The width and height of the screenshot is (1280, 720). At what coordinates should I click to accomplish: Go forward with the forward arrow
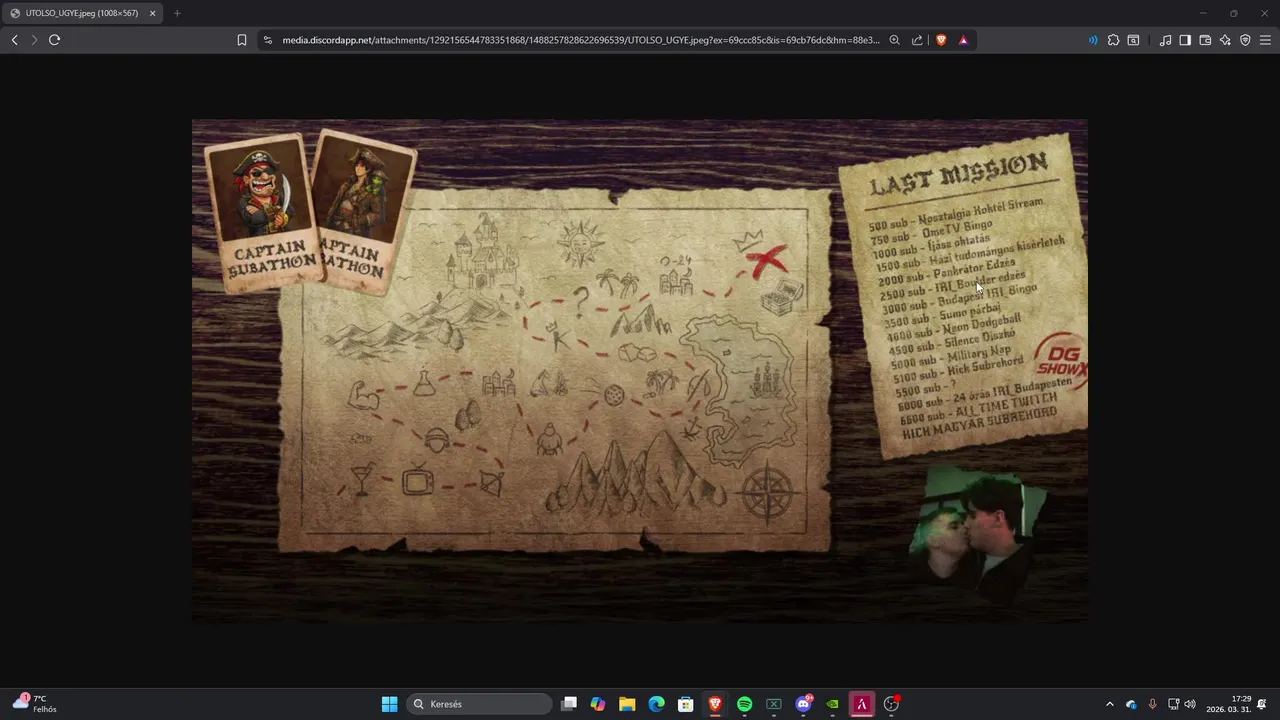click(34, 40)
